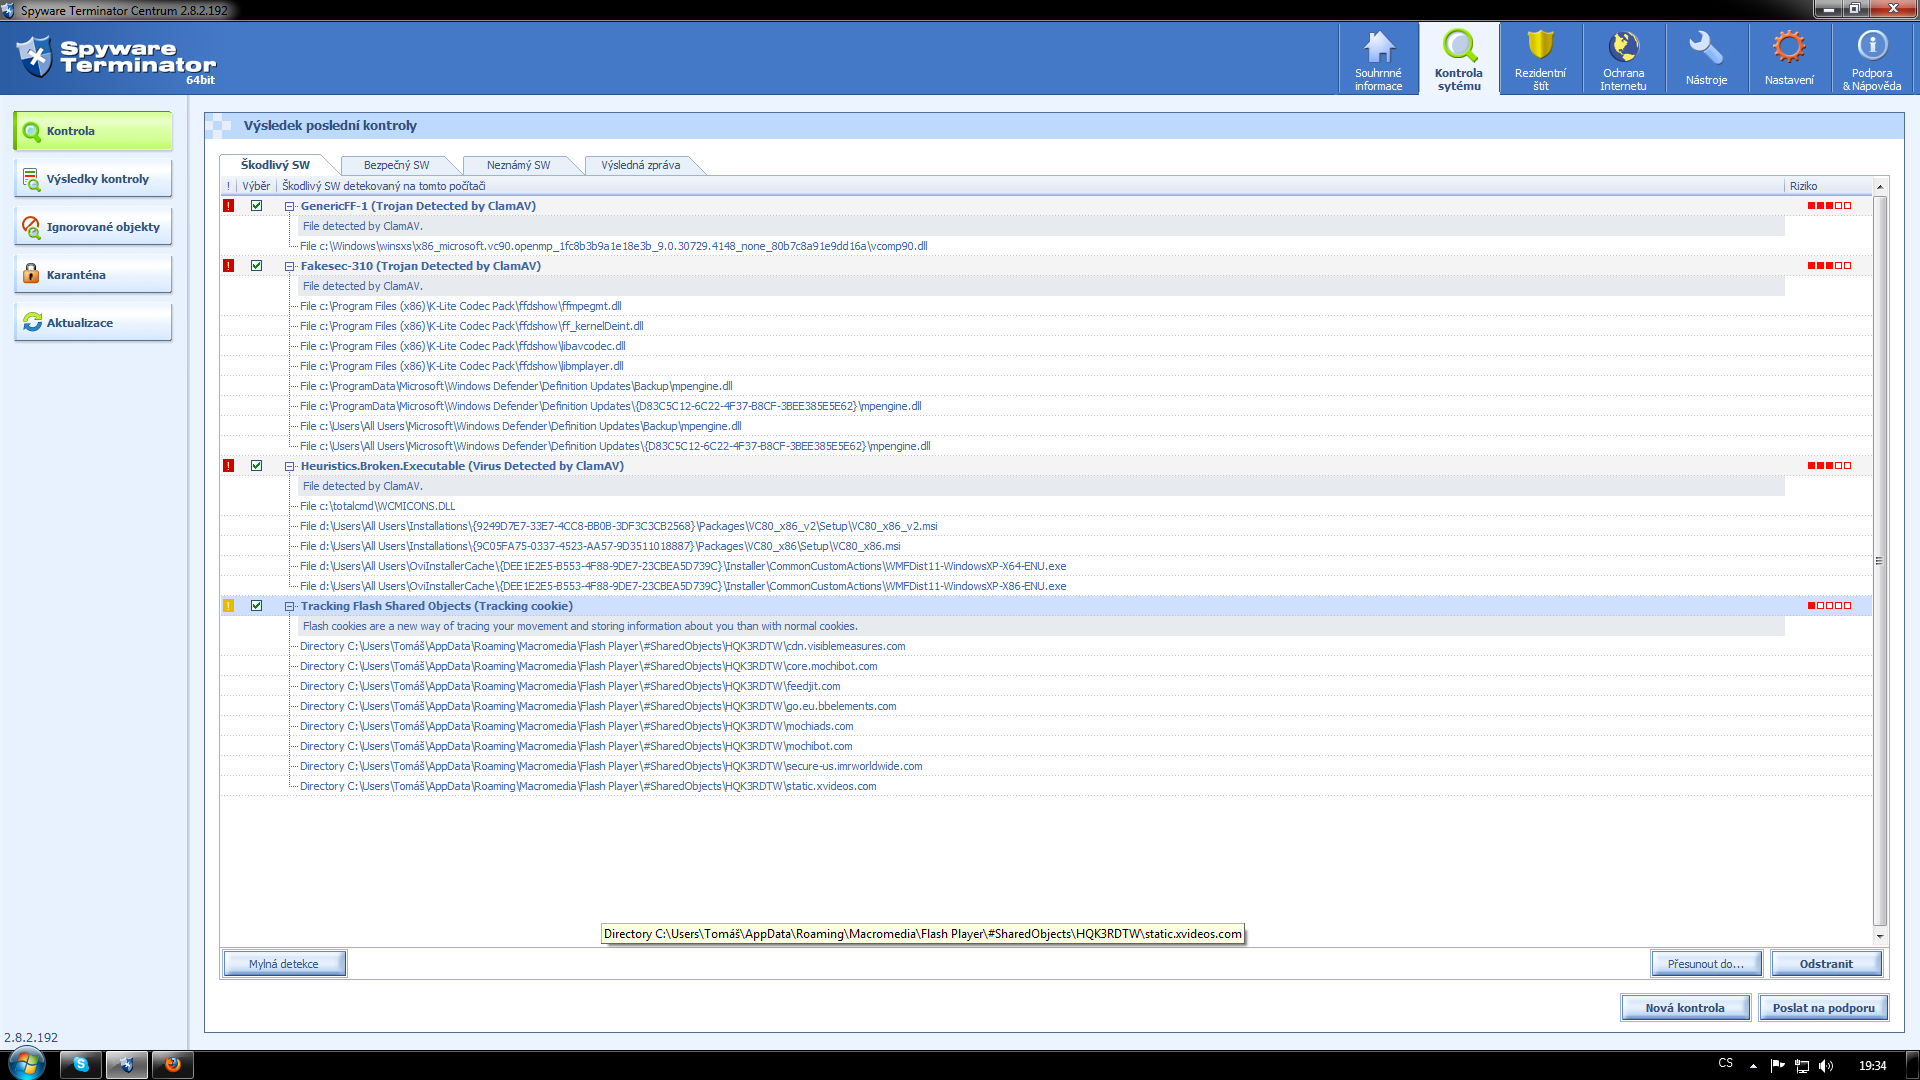The image size is (1920, 1080).
Task: Uncheck GenericFF-1 trojan checkbox
Action: 257,206
